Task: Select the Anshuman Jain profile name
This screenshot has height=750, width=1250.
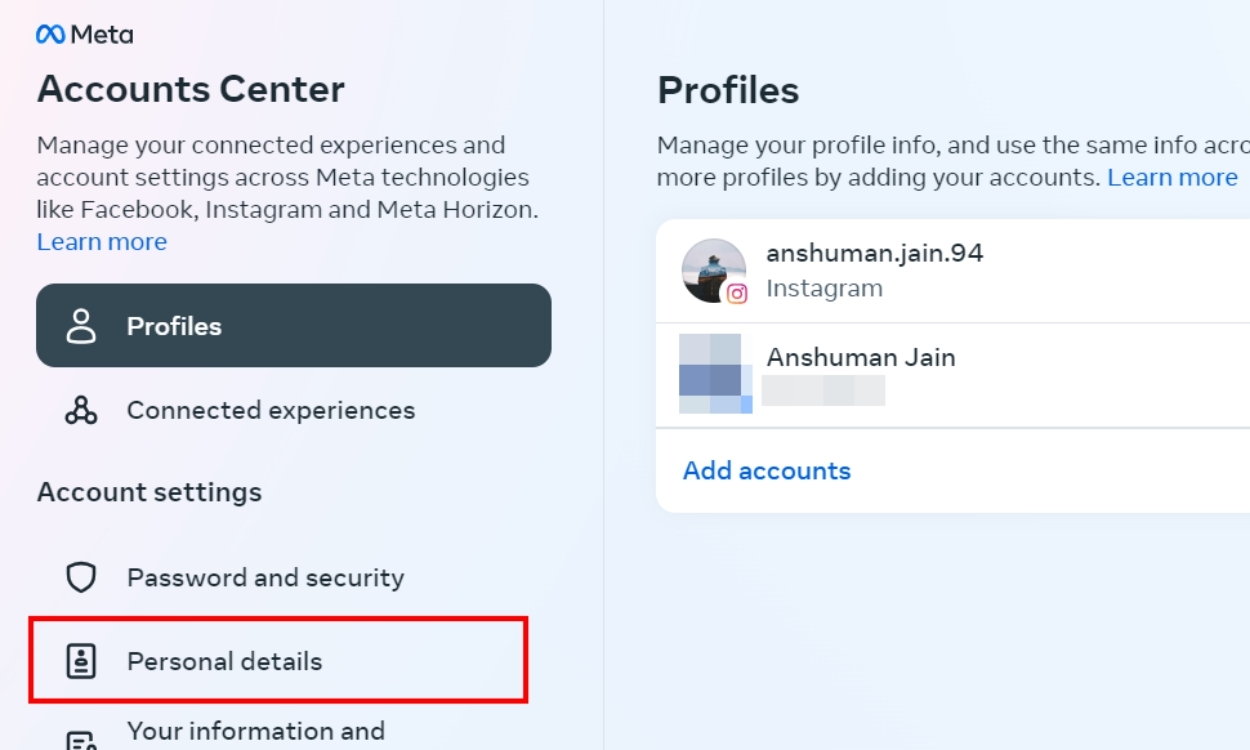Action: coord(860,357)
